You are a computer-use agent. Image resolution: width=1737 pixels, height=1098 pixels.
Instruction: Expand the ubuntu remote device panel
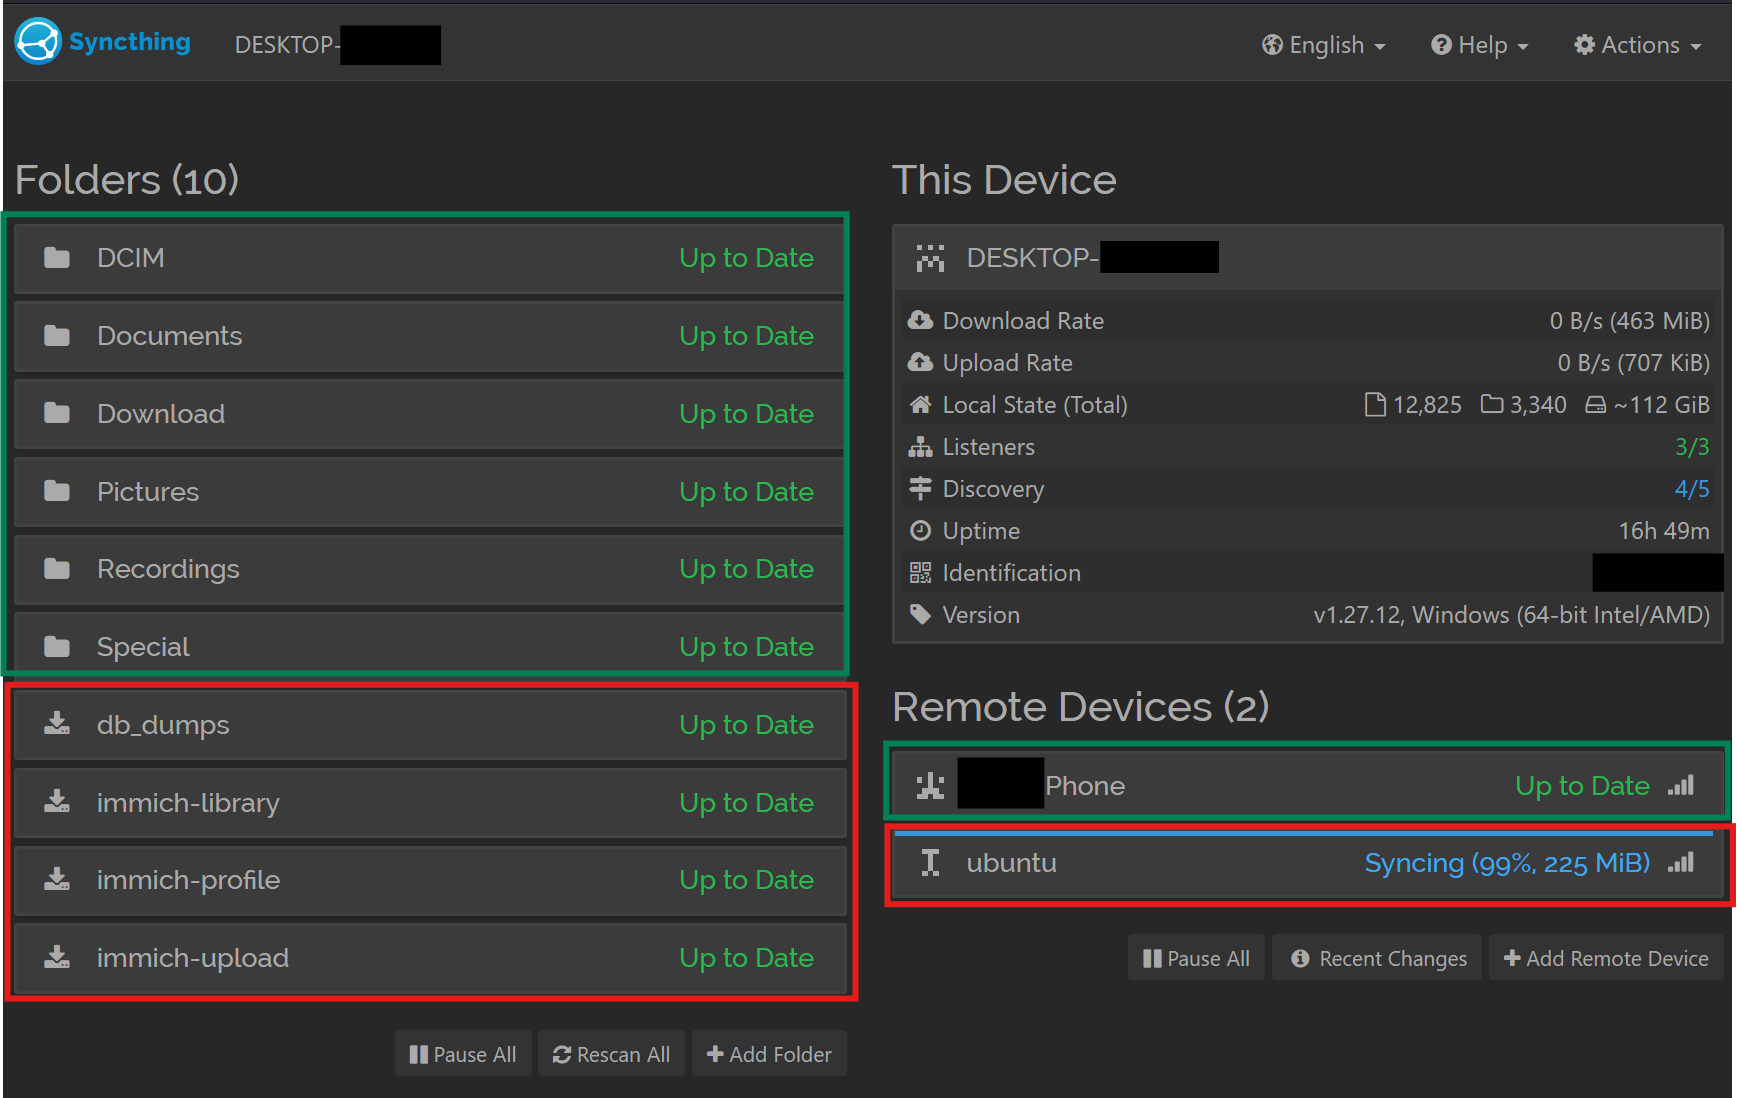1307,863
